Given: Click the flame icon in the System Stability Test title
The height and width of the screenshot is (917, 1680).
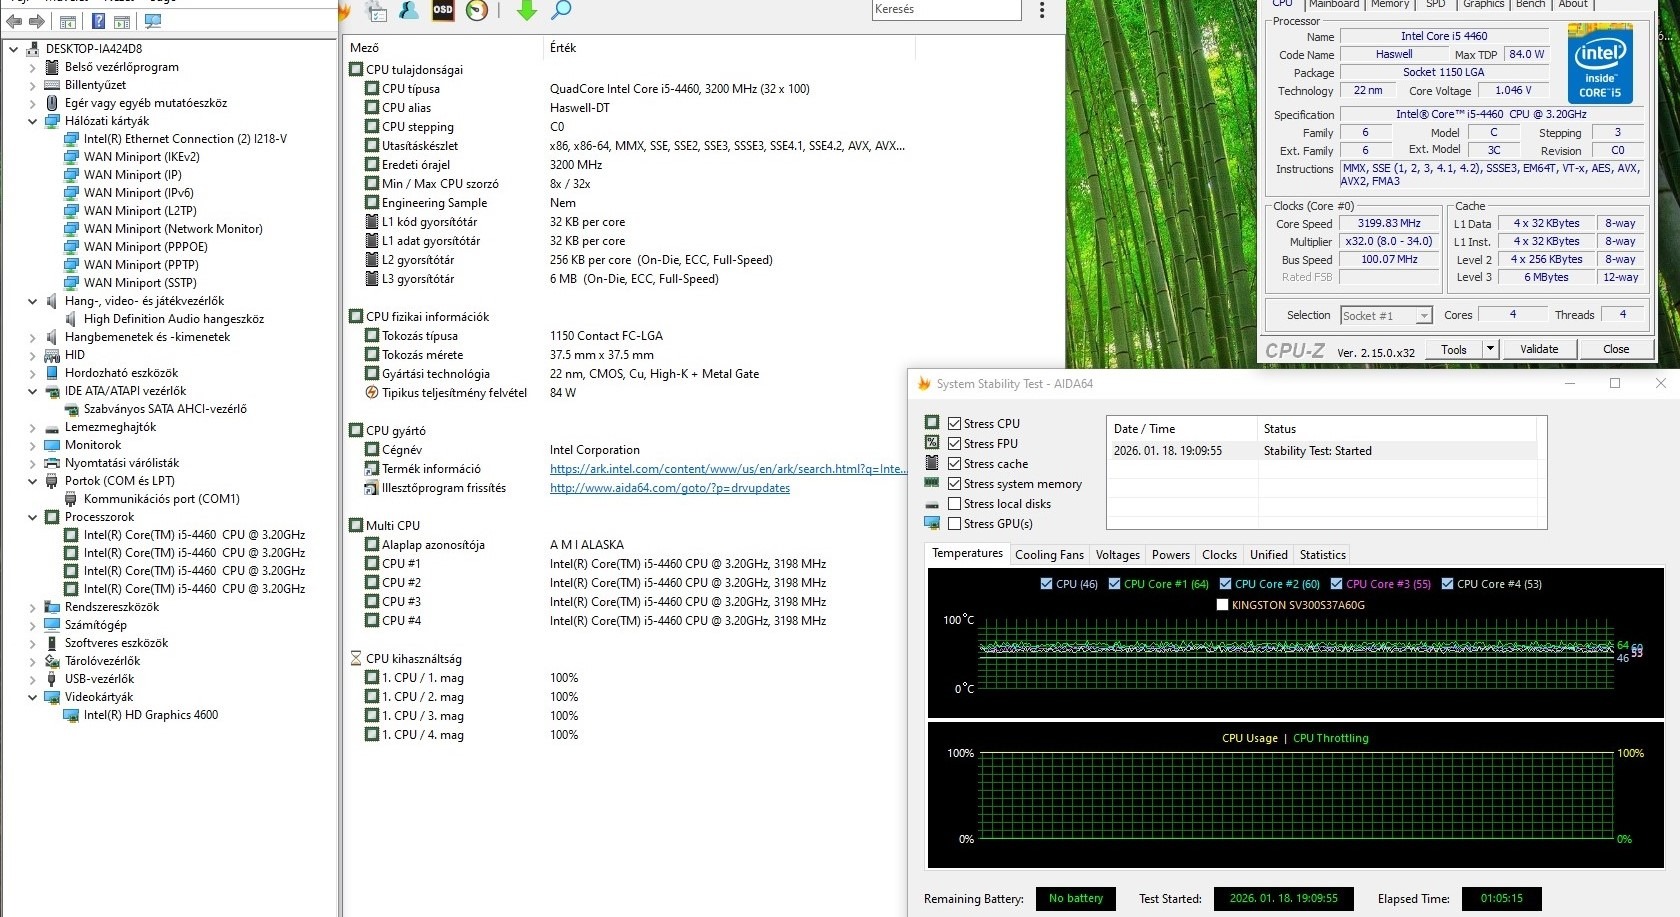Looking at the screenshot, I should pyautogui.click(x=924, y=384).
